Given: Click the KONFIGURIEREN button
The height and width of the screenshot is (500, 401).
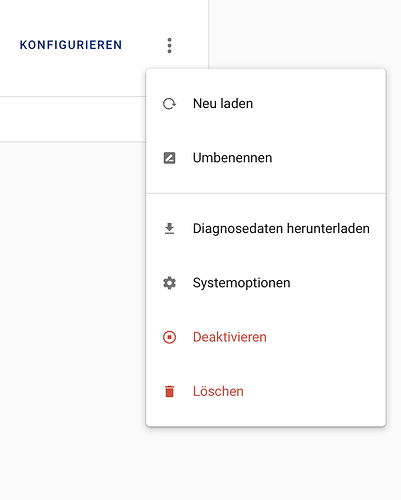Looking at the screenshot, I should coord(71,45).
